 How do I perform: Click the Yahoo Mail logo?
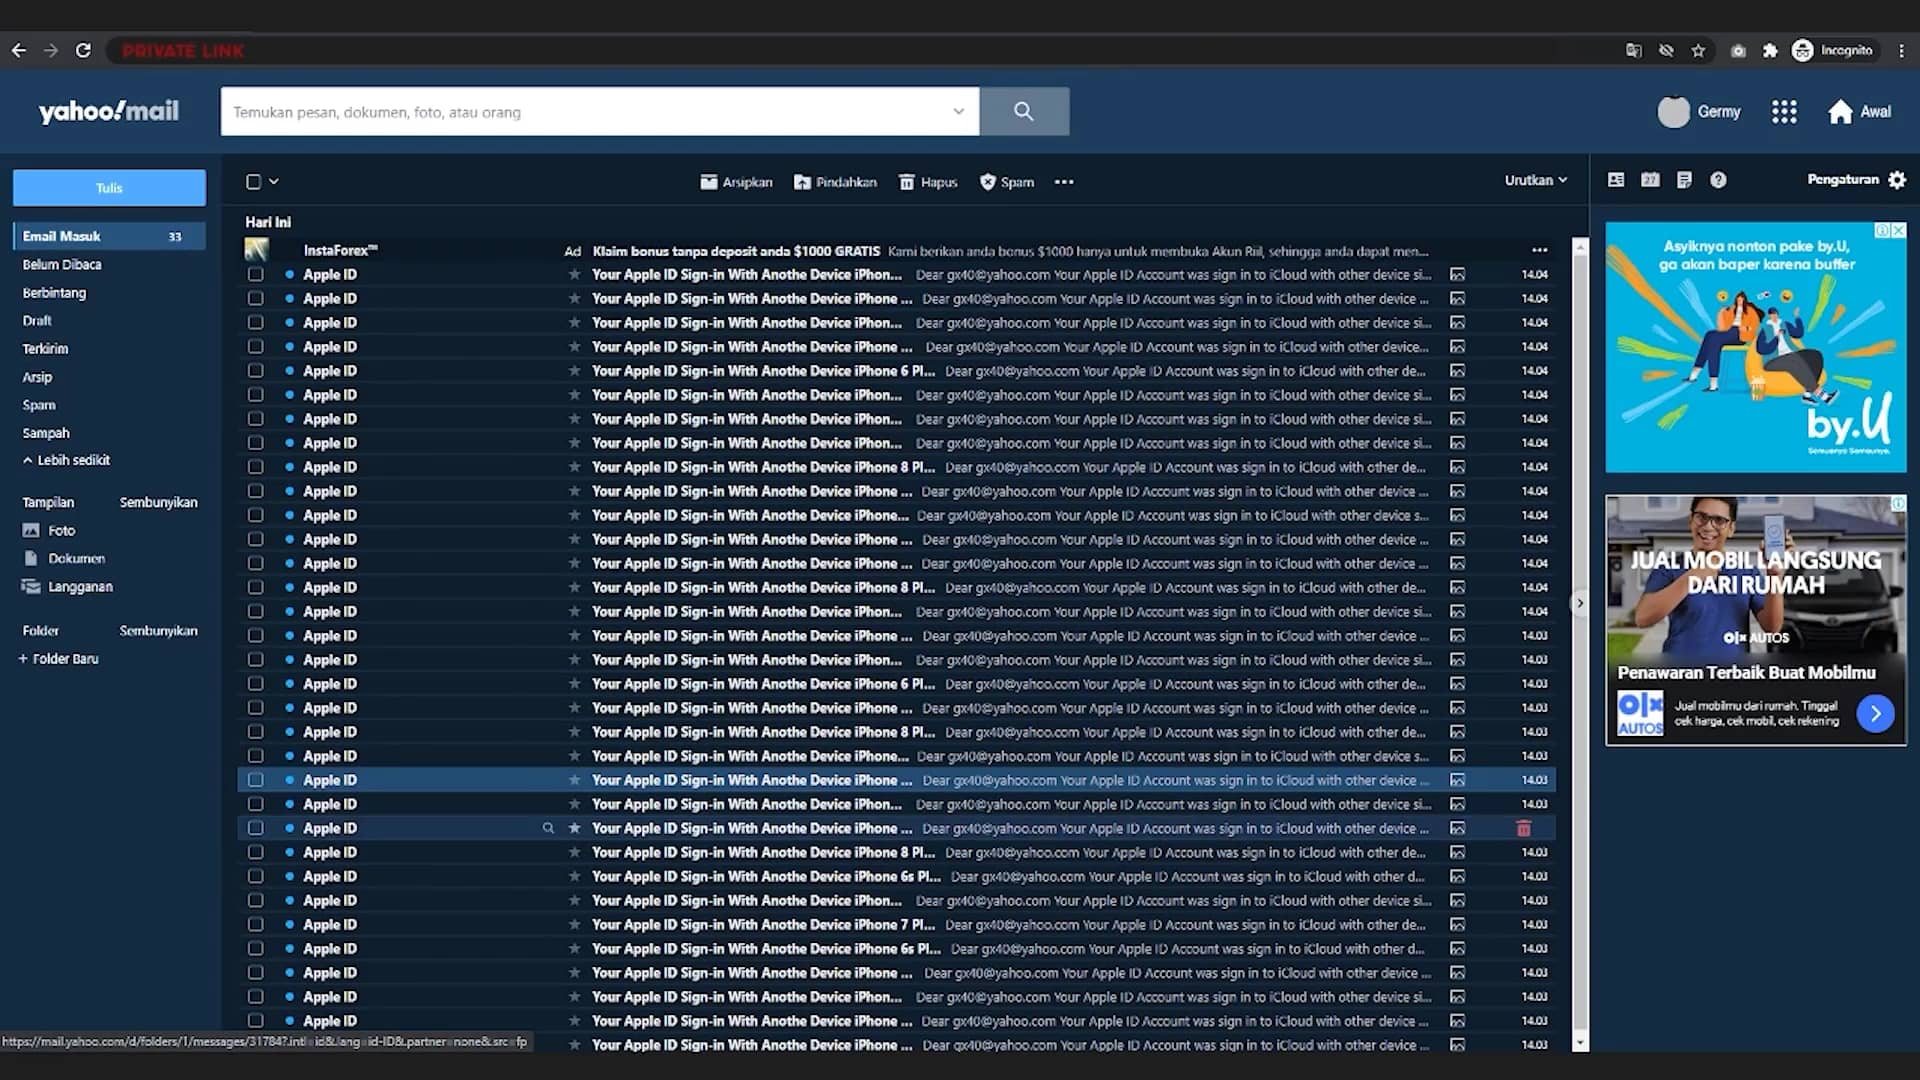108,112
